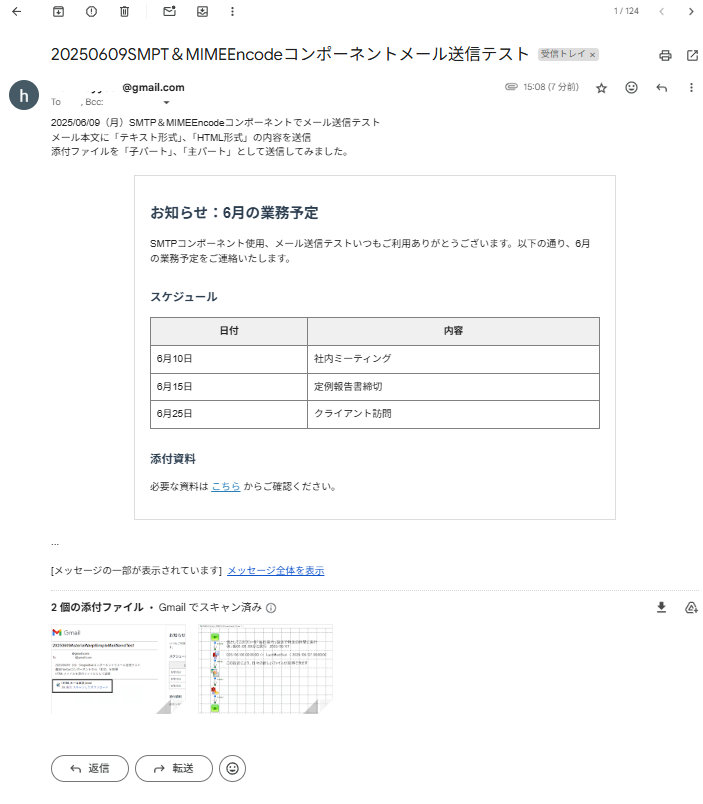Add emoji reaction from message header
The image size is (703, 804).
click(631, 88)
